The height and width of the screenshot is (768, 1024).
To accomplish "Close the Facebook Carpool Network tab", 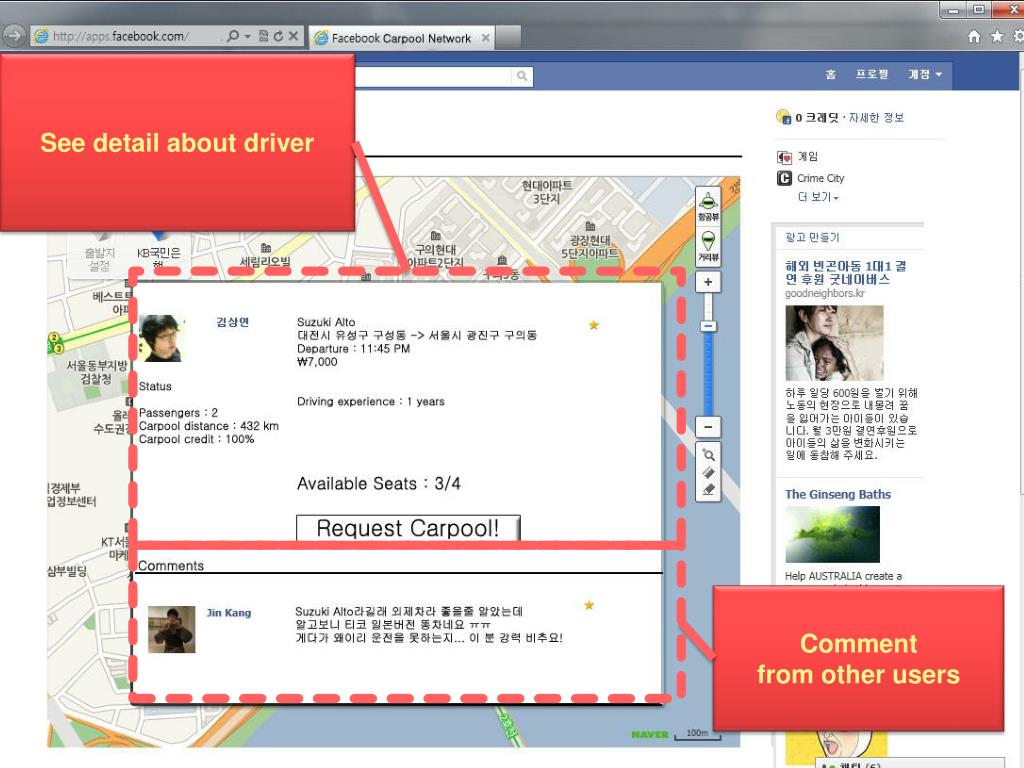I will [x=485, y=38].
